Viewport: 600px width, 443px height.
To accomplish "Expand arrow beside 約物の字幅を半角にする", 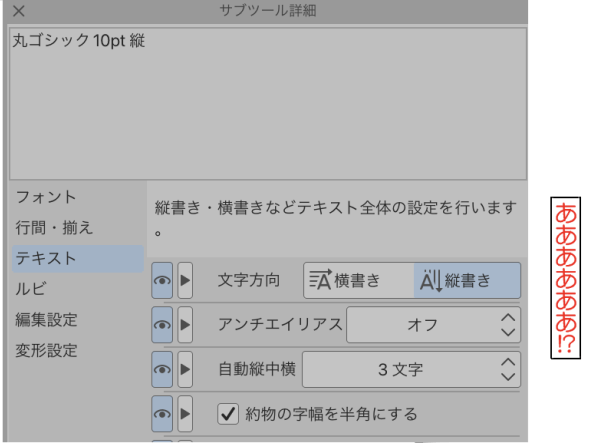I will (x=185, y=414).
